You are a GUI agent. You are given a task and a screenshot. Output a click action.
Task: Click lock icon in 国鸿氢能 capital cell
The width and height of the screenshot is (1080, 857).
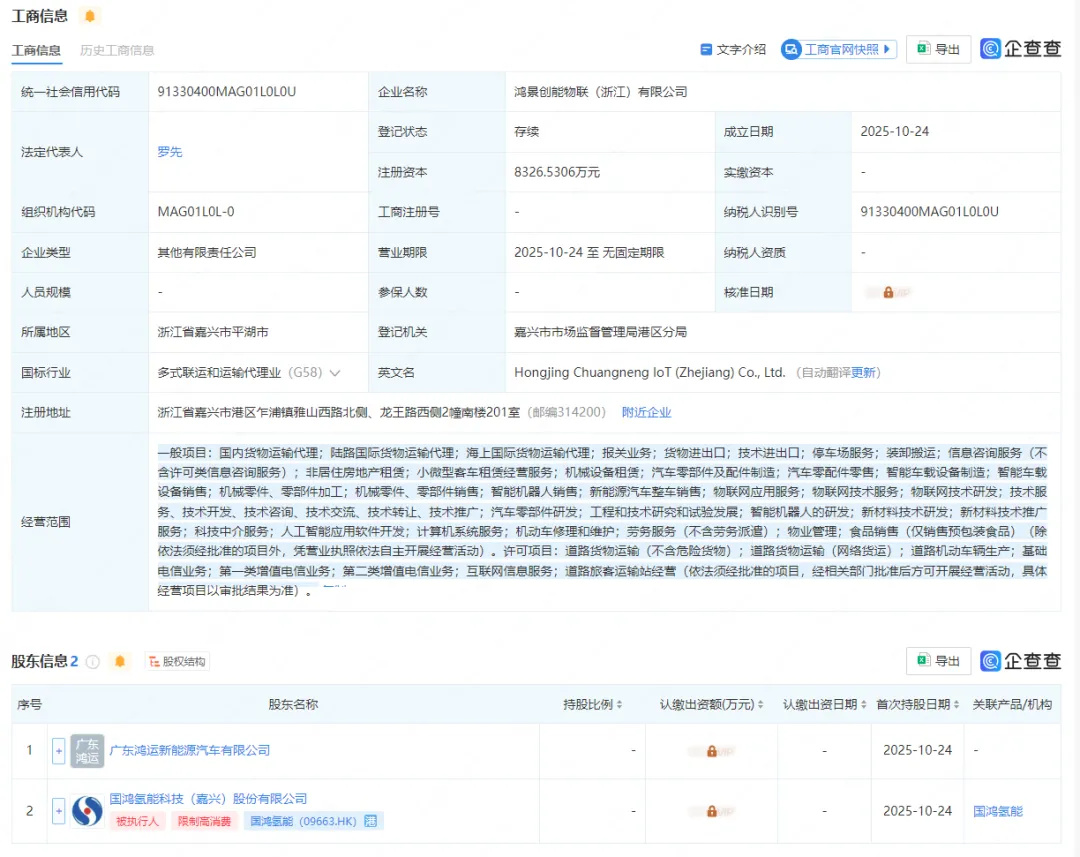pos(711,811)
